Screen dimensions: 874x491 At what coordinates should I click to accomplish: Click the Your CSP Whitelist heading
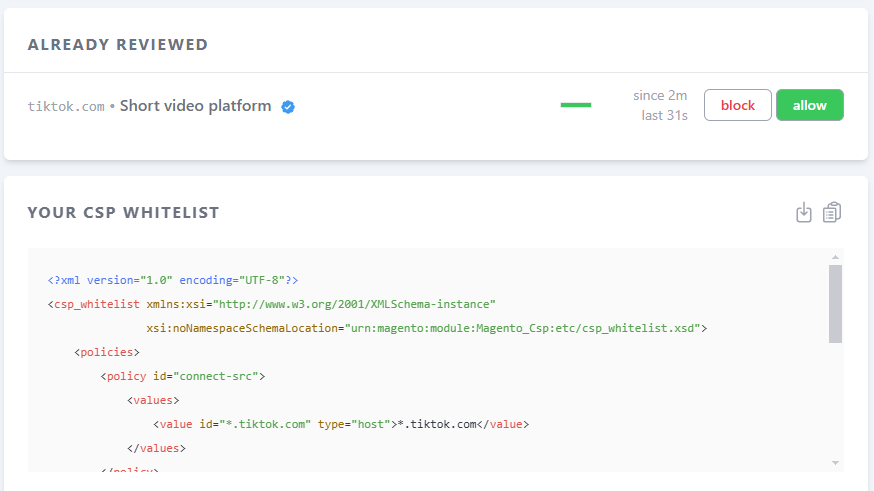click(123, 213)
